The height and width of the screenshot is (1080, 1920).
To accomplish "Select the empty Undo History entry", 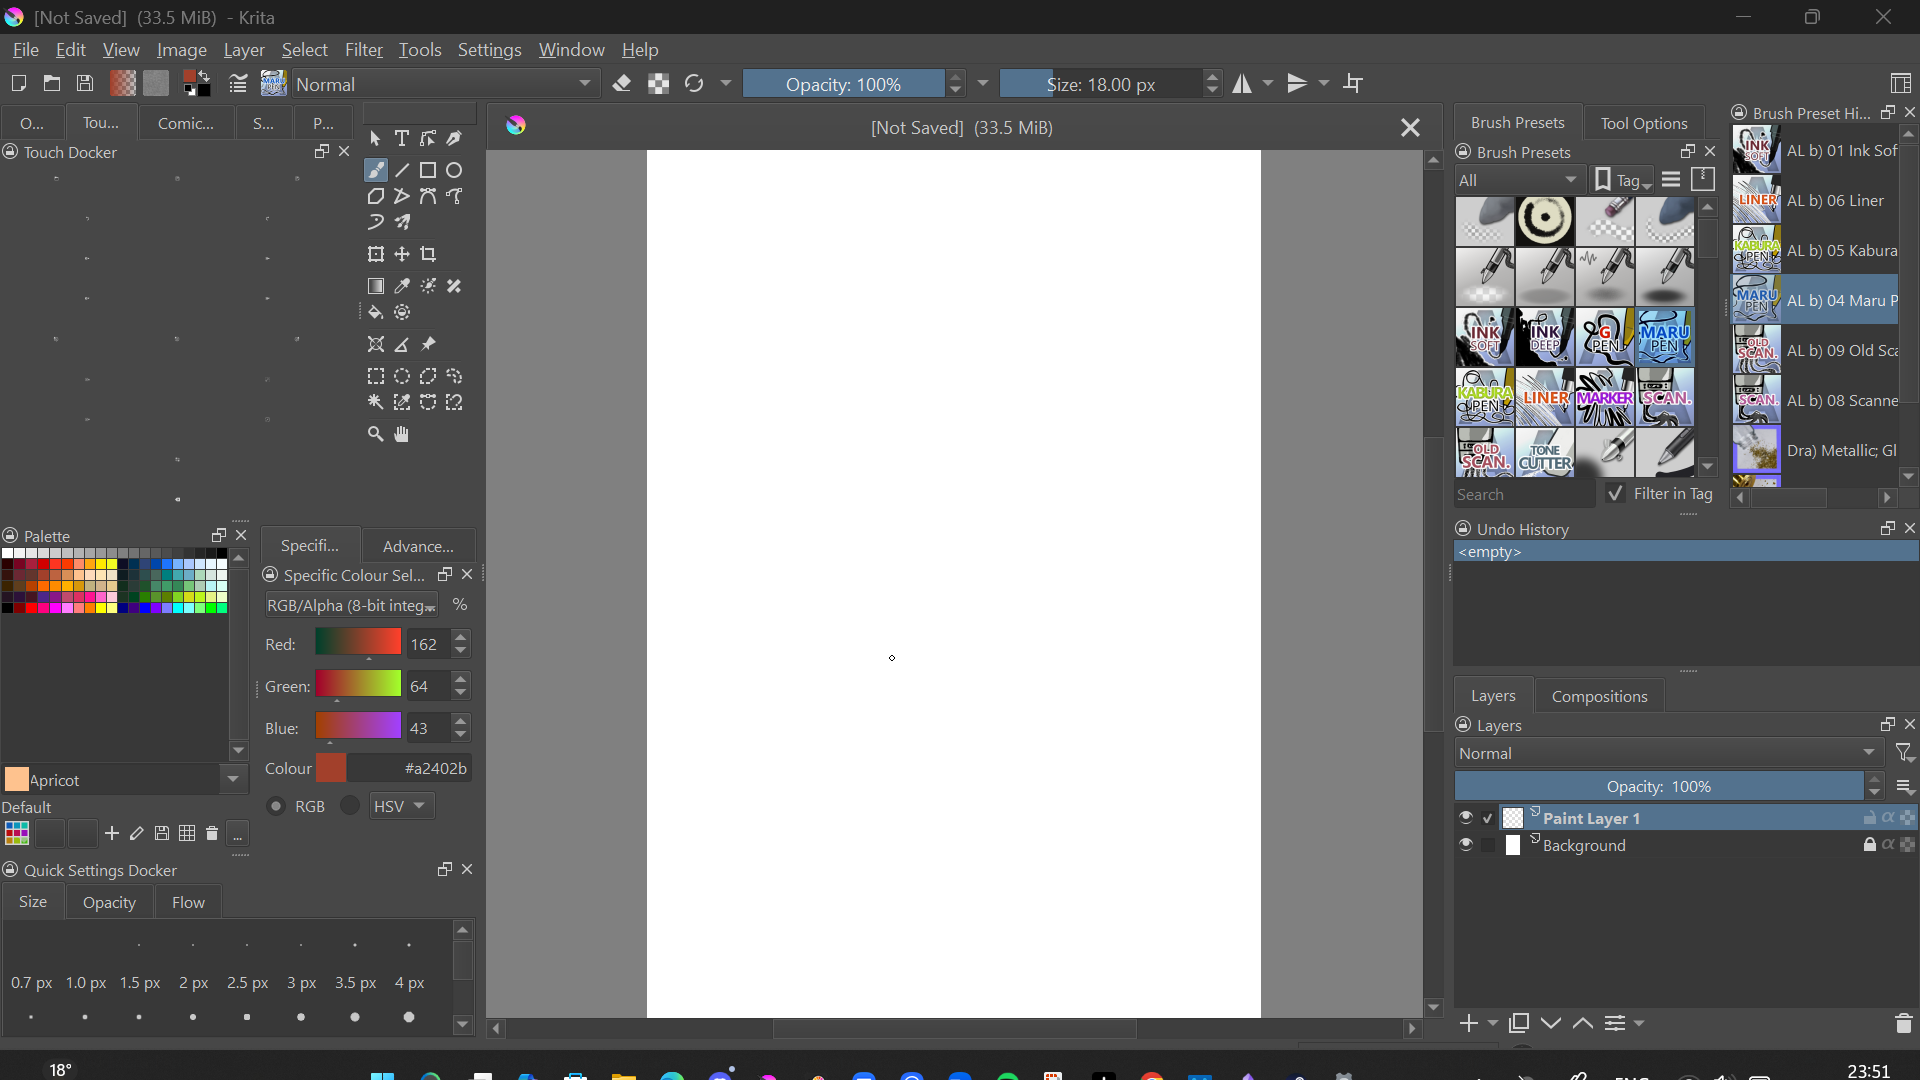I will click(1686, 552).
